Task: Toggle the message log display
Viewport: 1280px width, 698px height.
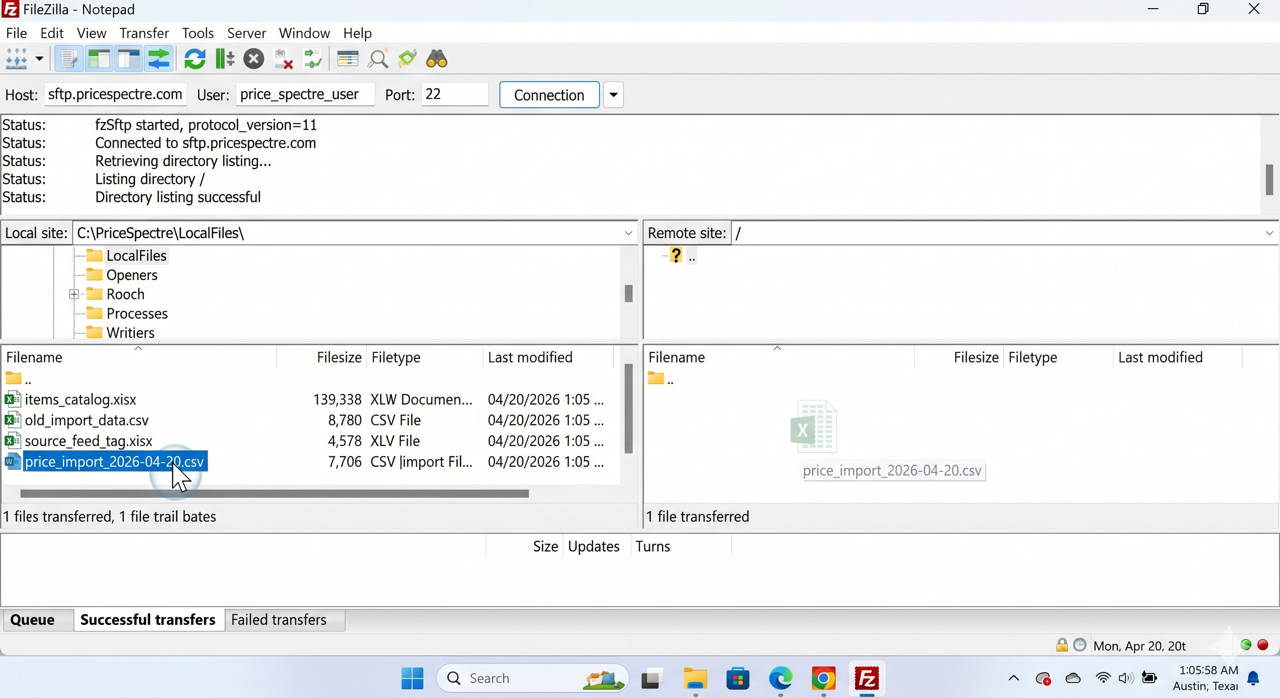Action: 68,59
